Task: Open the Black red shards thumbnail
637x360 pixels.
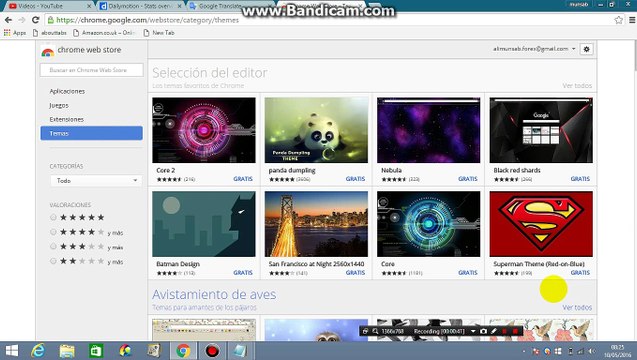Action: tap(541, 130)
